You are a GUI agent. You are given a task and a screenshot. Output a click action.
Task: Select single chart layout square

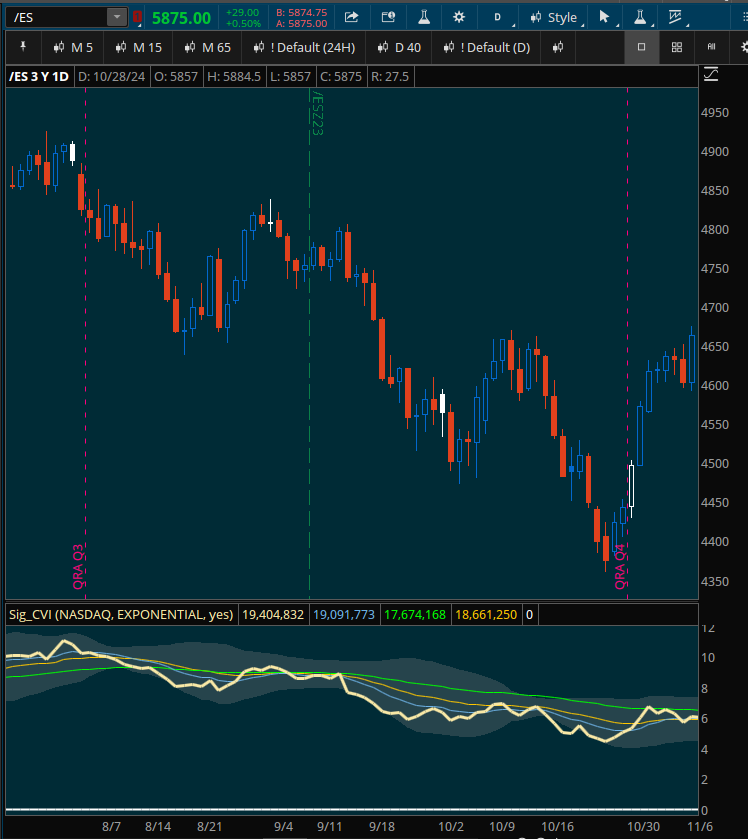click(642, 47)
